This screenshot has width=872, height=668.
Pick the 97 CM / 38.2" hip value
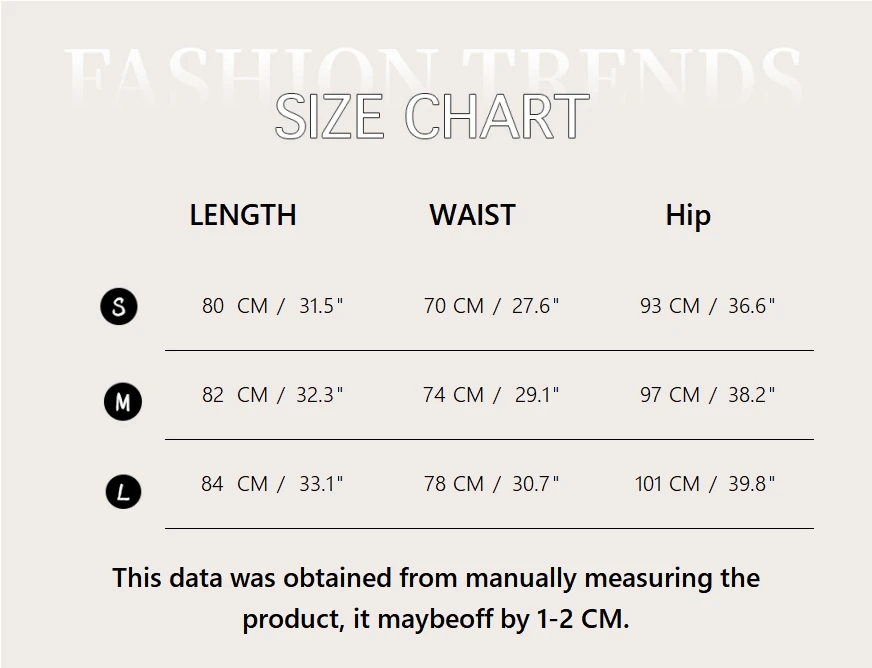click(x=707, y=395)
